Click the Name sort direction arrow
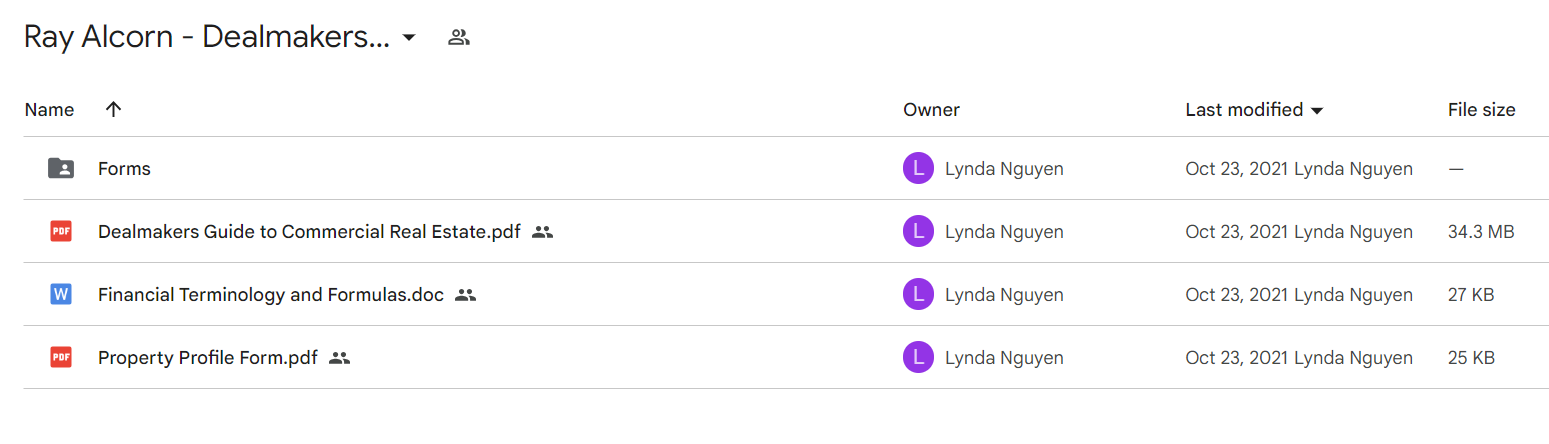 tap(113, 110)
